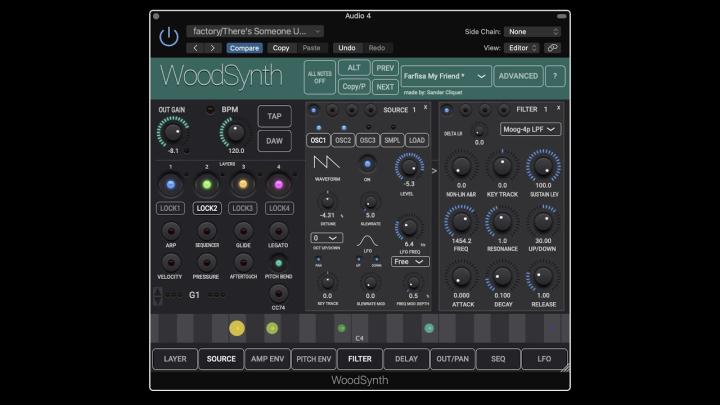Viewport: 720px width, 405px height.
Task: Switch to the SOURCE tab
Action: click(x=221, y=359)
